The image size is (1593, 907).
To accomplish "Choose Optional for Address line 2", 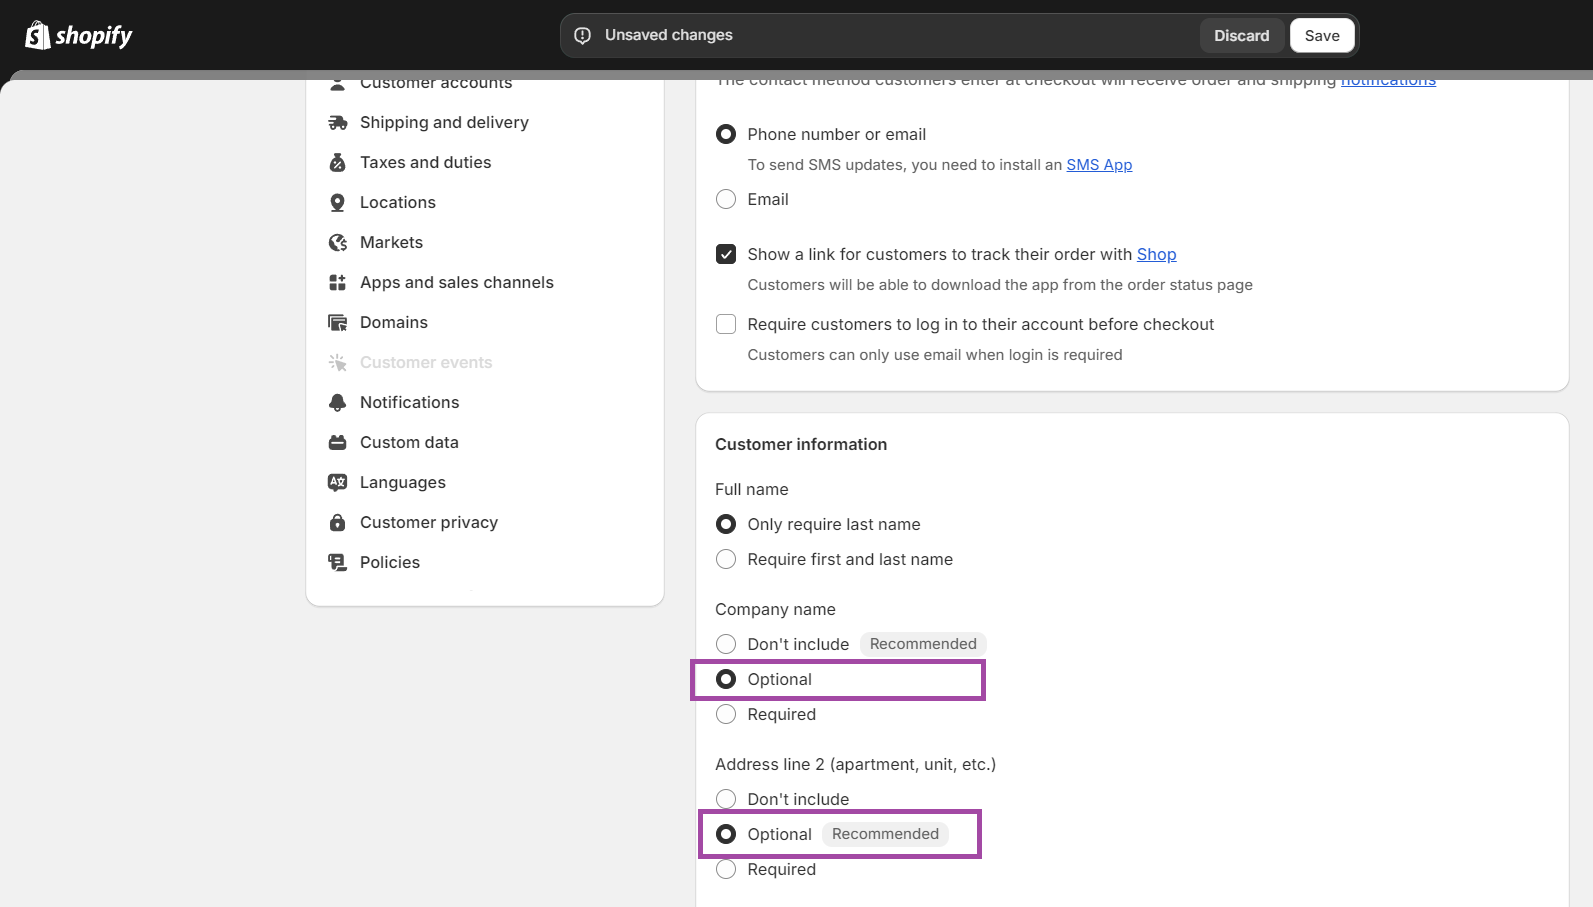I will point(726,834).
